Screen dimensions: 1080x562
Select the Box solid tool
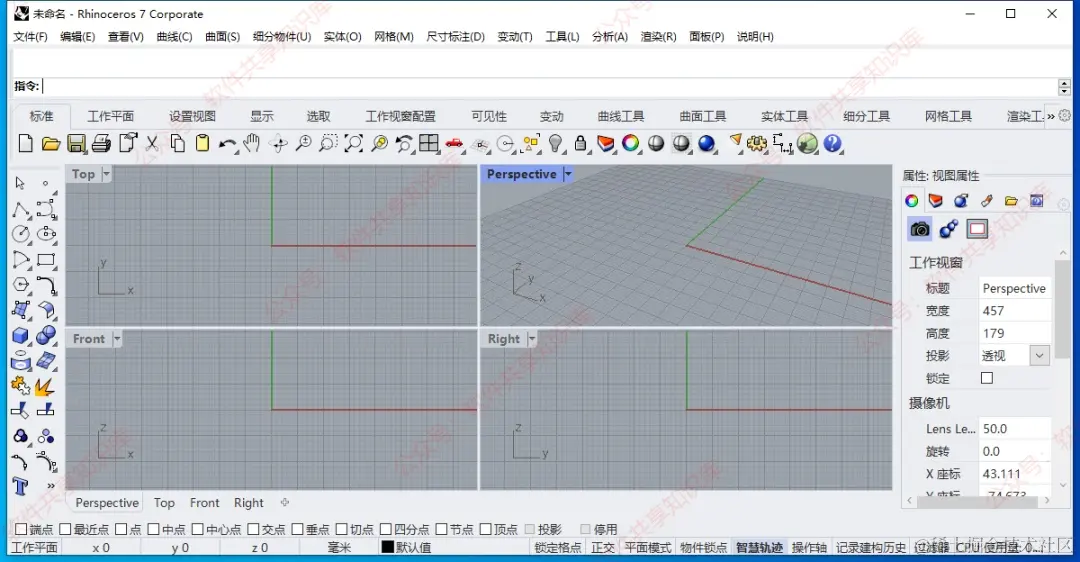pos(21,336)
